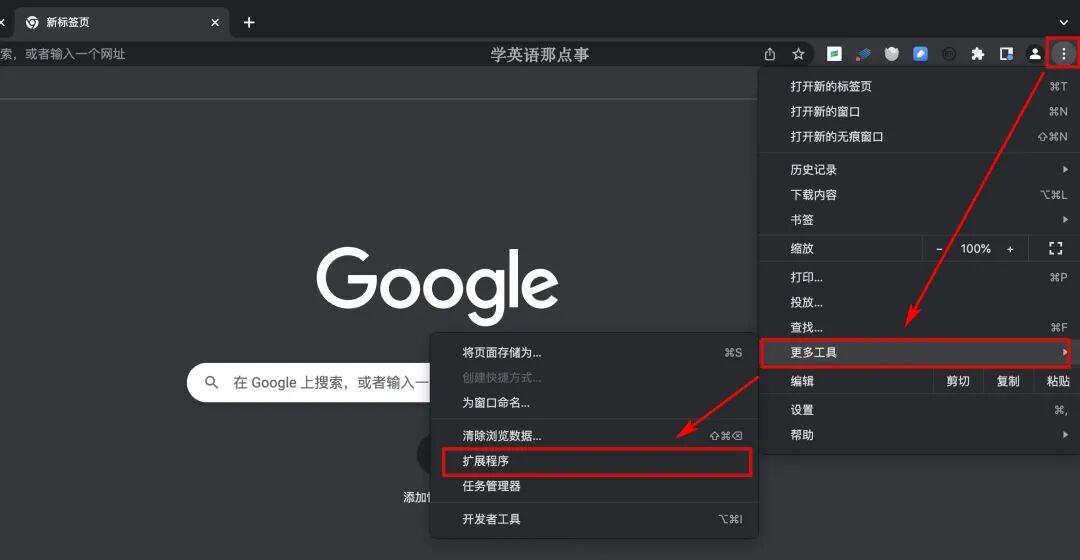
Task: Bookmark this page with the star icon
Action: point(798,54)
